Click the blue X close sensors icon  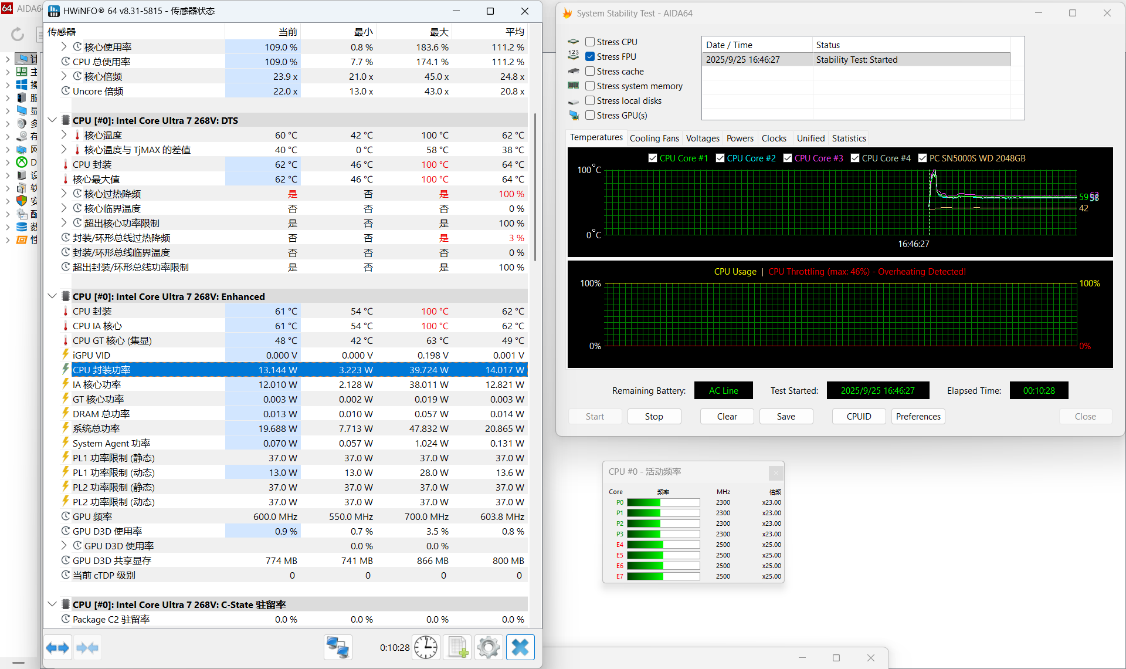tap(520, 647)
